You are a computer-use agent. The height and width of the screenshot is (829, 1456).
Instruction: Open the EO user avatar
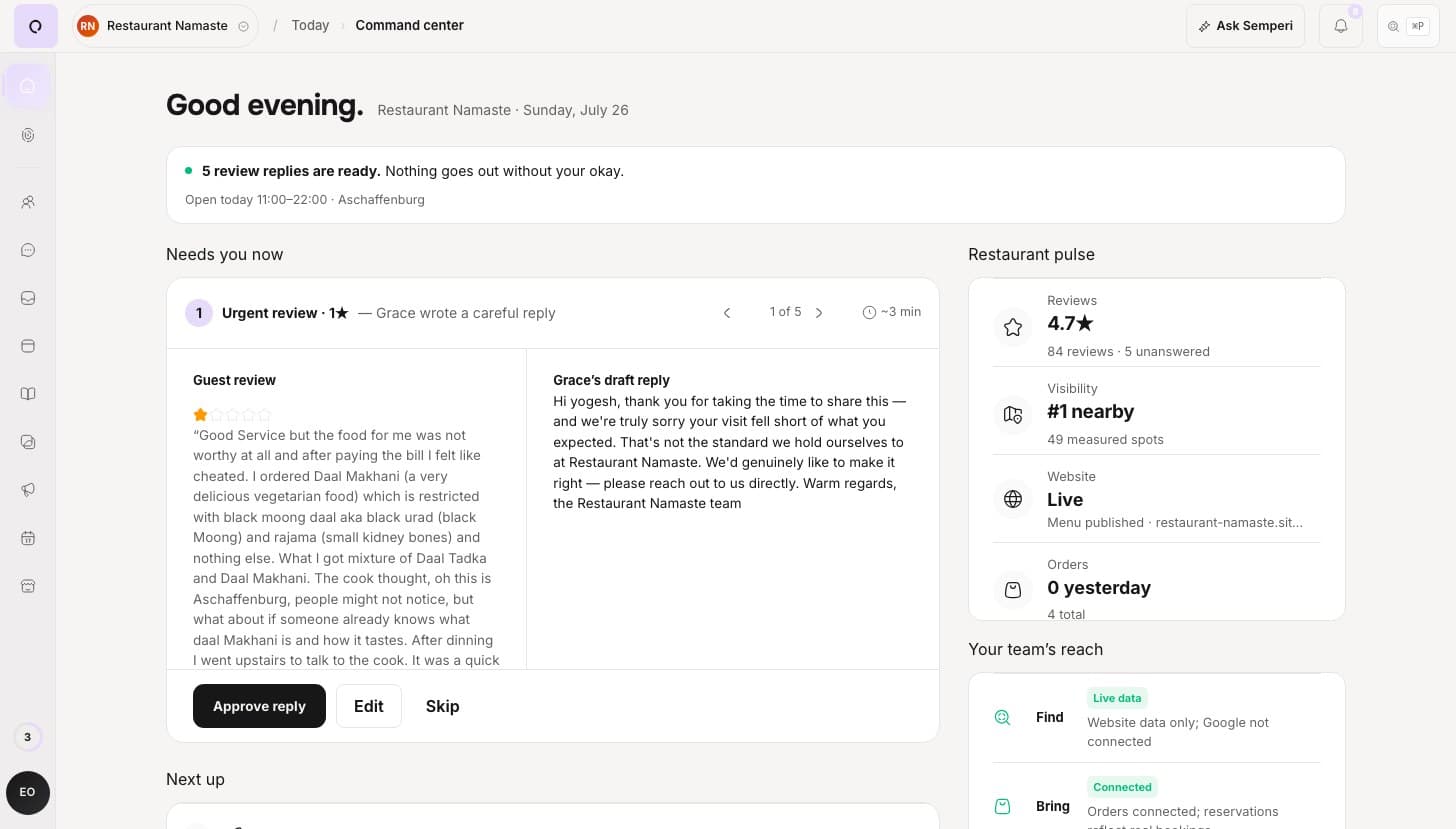[x=28, y=792]
